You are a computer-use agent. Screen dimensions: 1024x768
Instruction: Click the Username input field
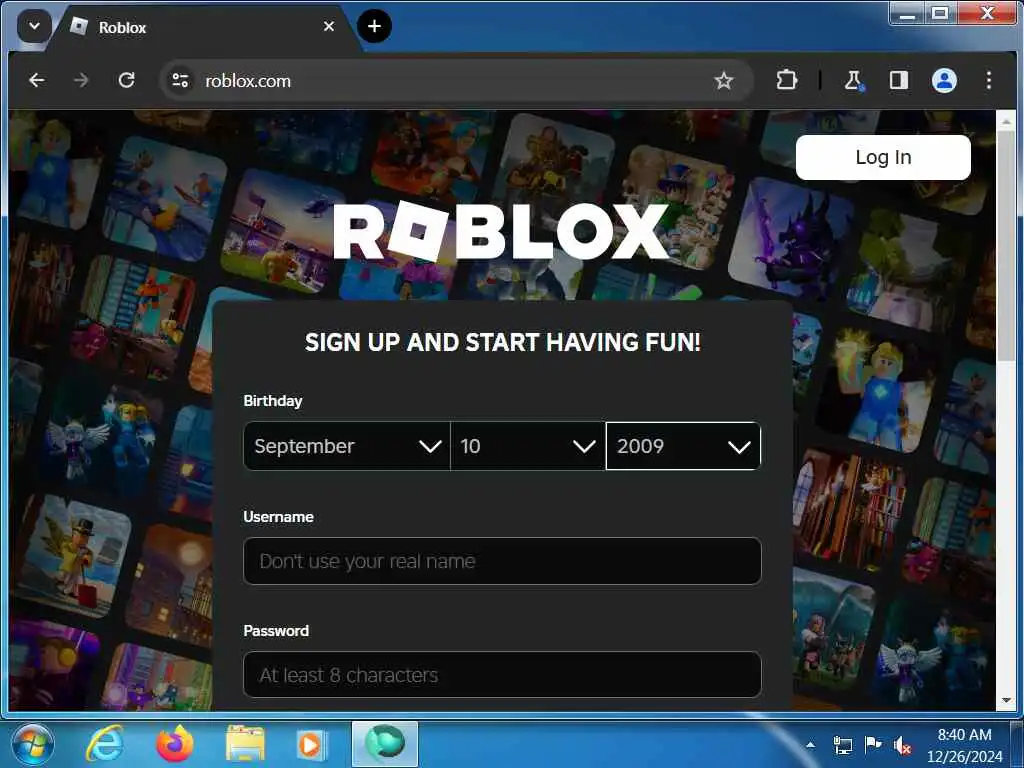click(x=502, y=561)
